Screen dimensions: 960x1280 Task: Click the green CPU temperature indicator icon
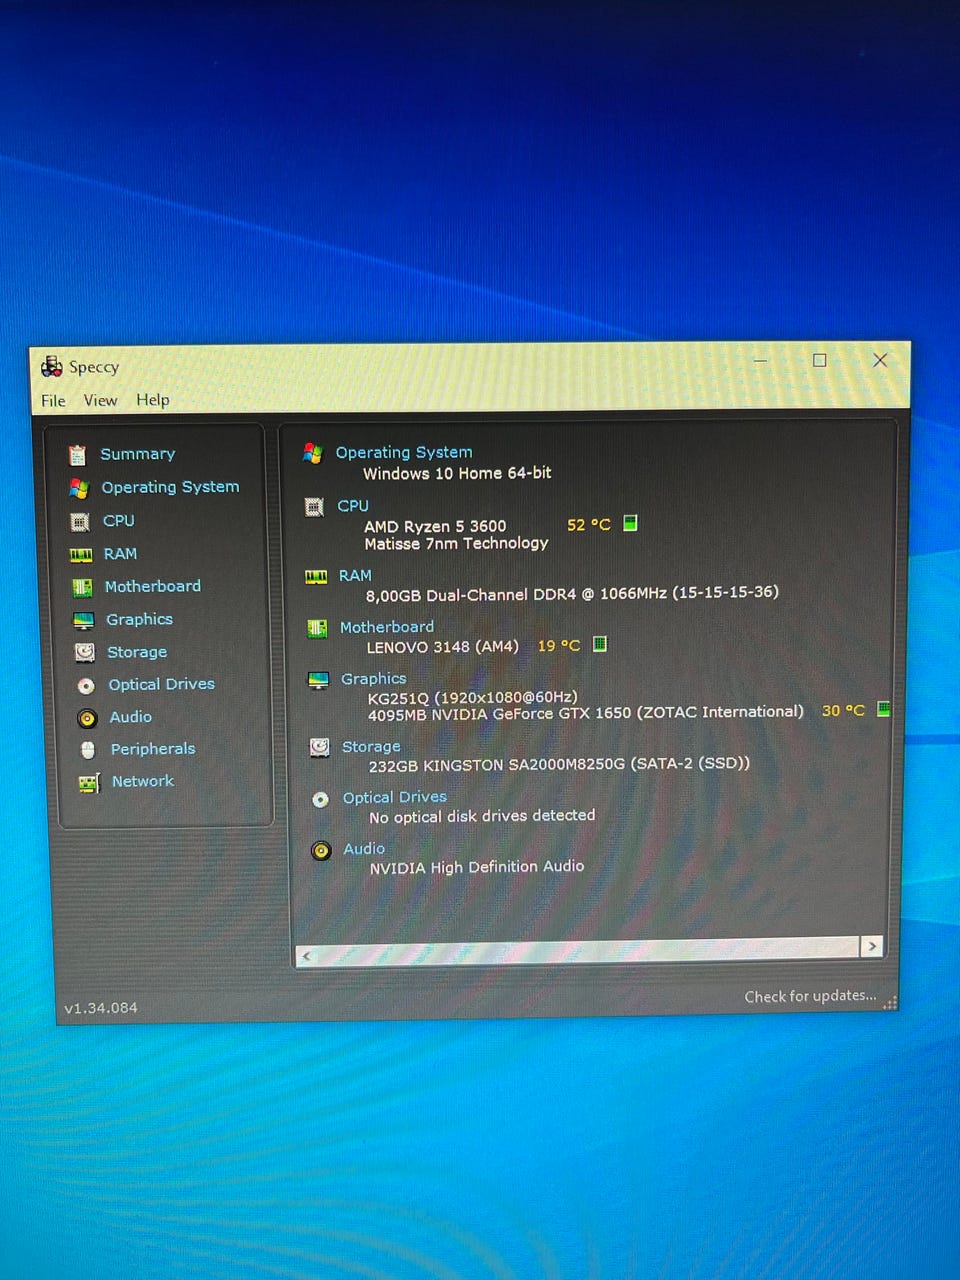tap(630, 523)
